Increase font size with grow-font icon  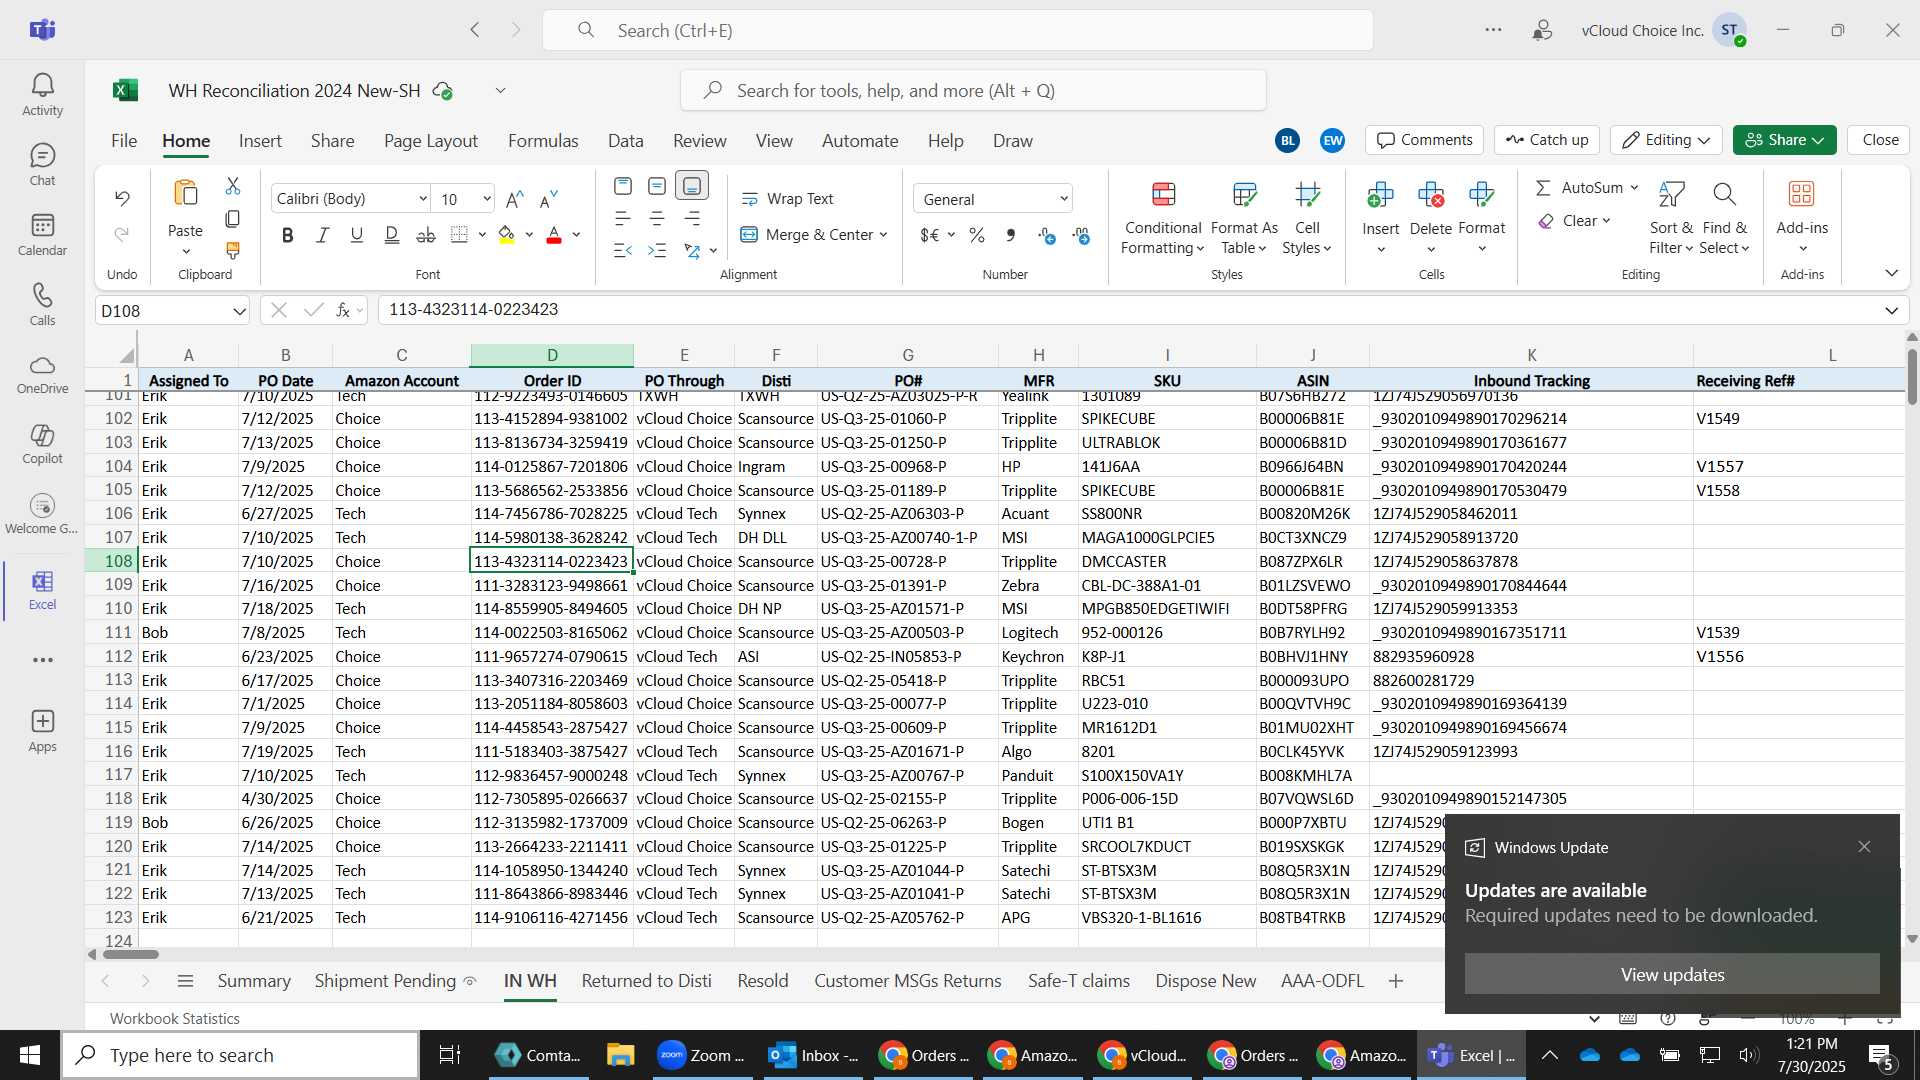point(515,199)
